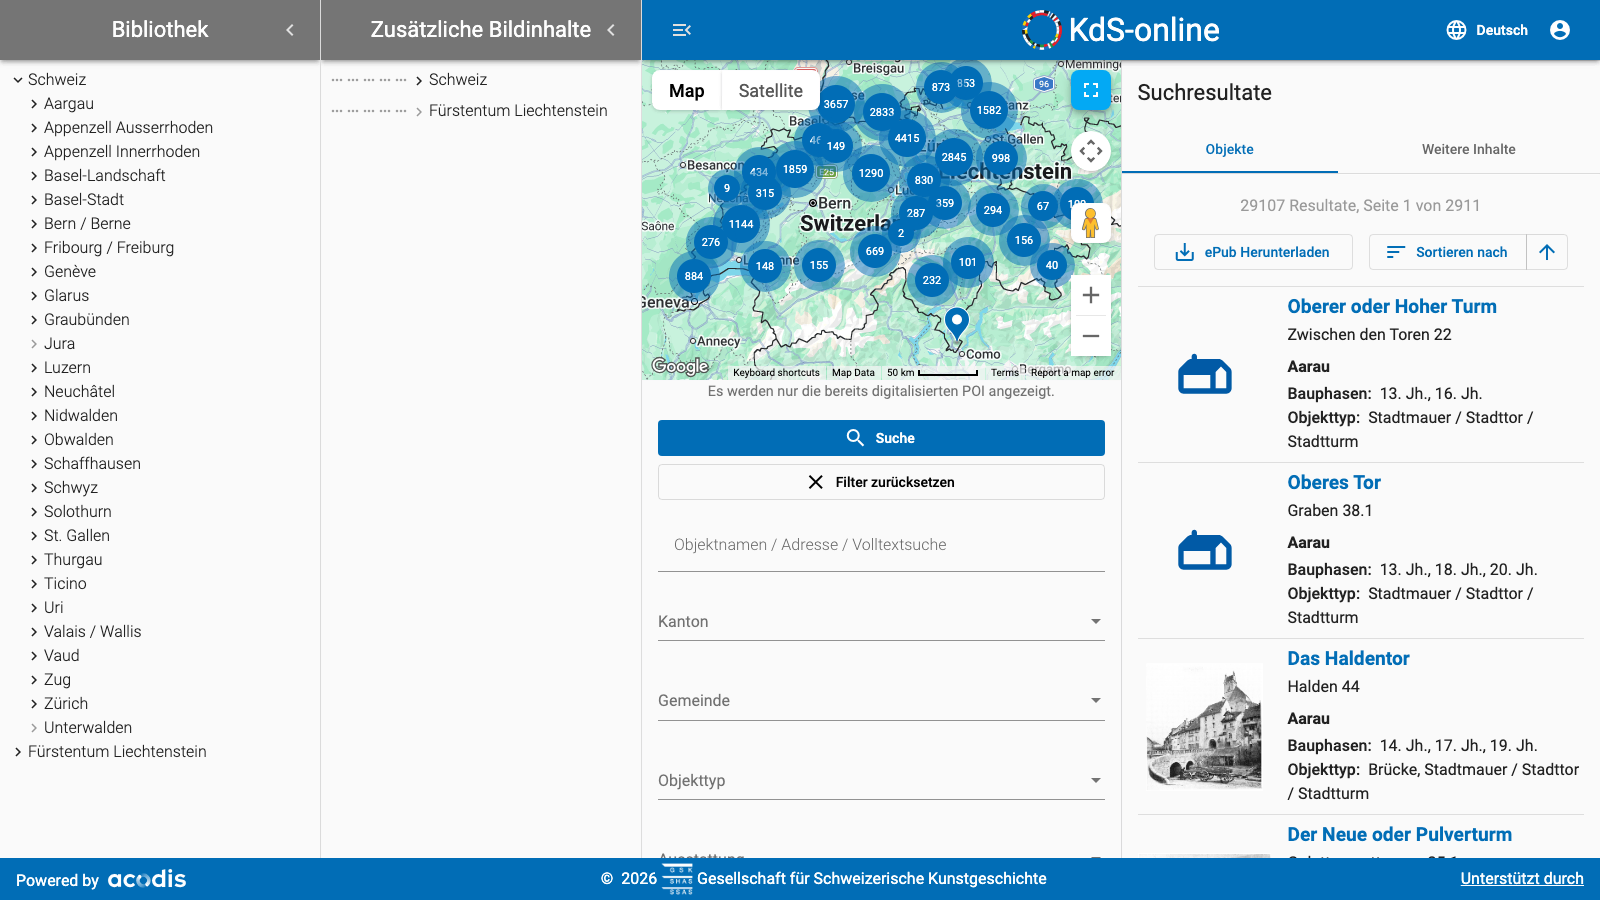Switch the map to Satellite view
The image size is (1600, 900).
(x=770, y=90)
